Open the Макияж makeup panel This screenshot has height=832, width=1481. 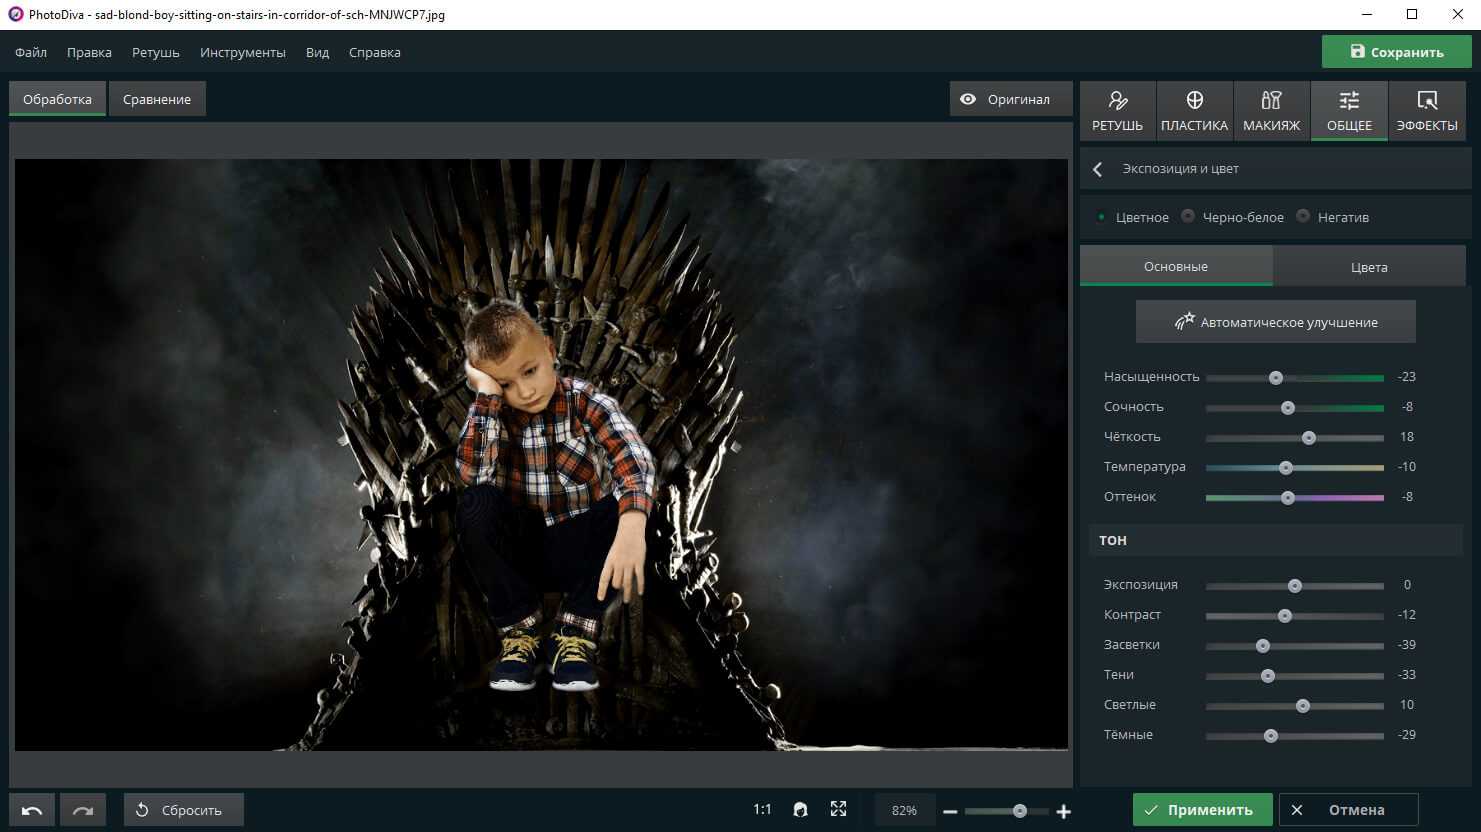pyautogui.click(x=1271, y=111)
